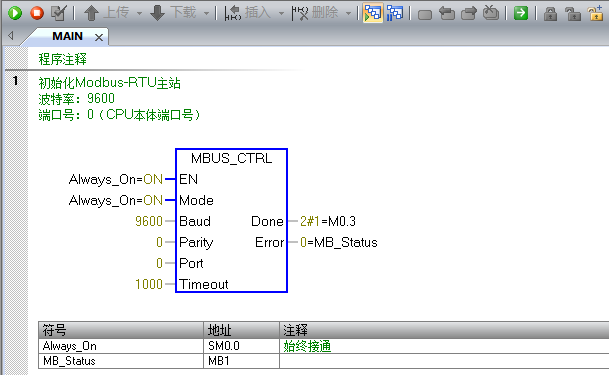This screenshot has height=375, width=609.
Task: Click the Port pin label
Action: pyautogui.click(x=191, y=263)
